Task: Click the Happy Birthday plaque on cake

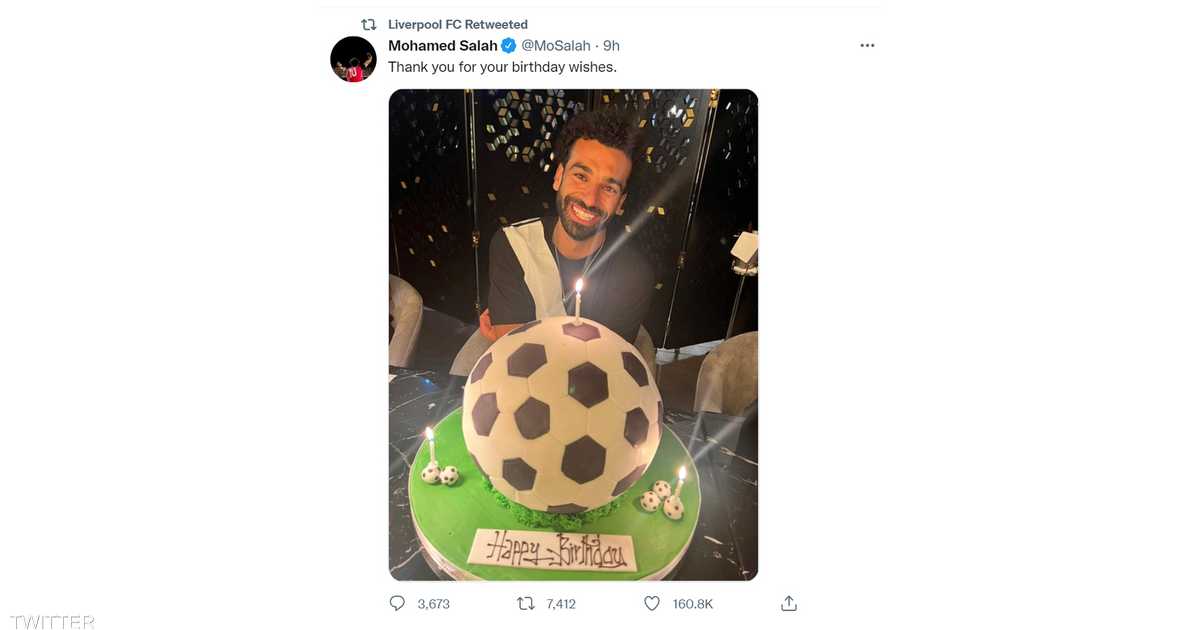Action: (553, 550)
